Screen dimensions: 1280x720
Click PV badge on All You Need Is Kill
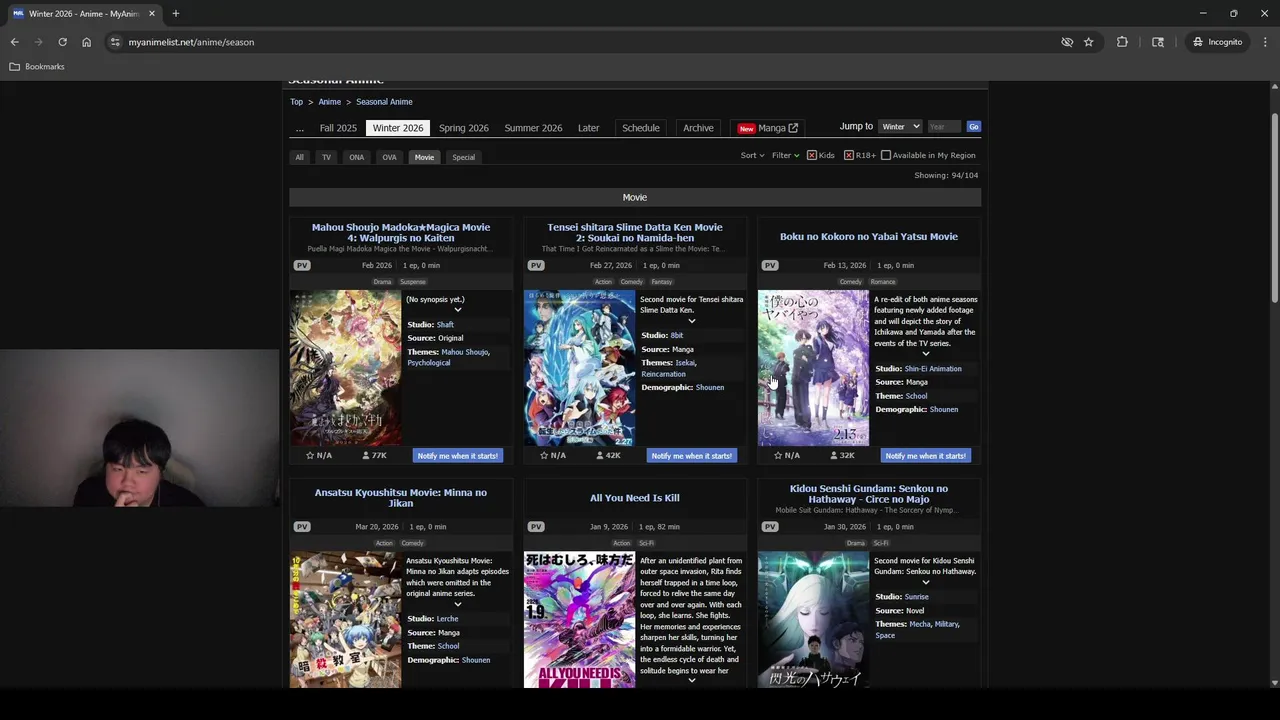(536, 526)
